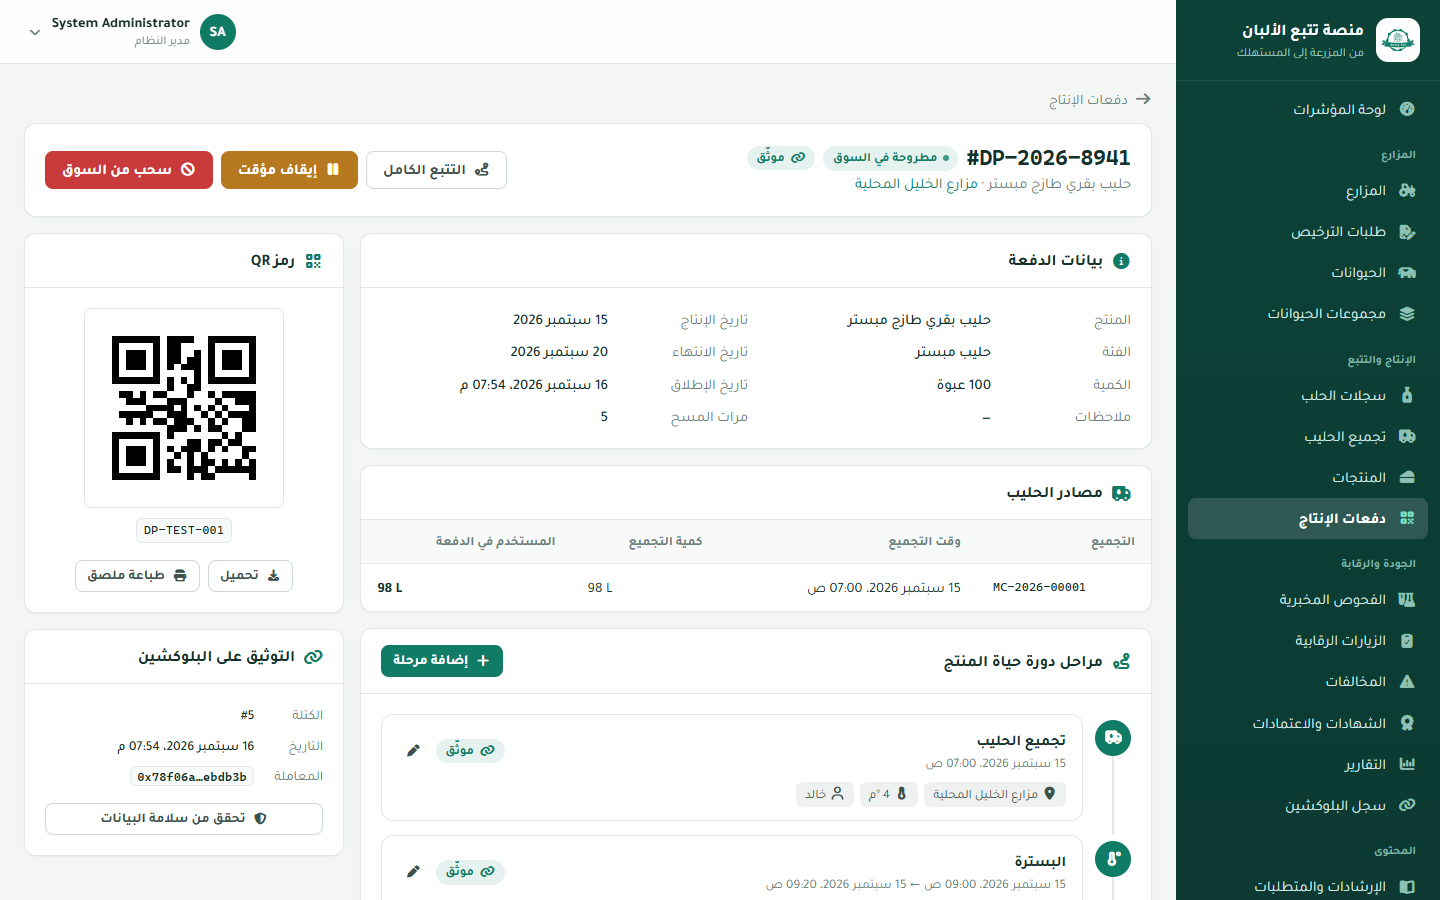Click the SA user avatar
This screenshot has width=1440, height=900.
218,32
